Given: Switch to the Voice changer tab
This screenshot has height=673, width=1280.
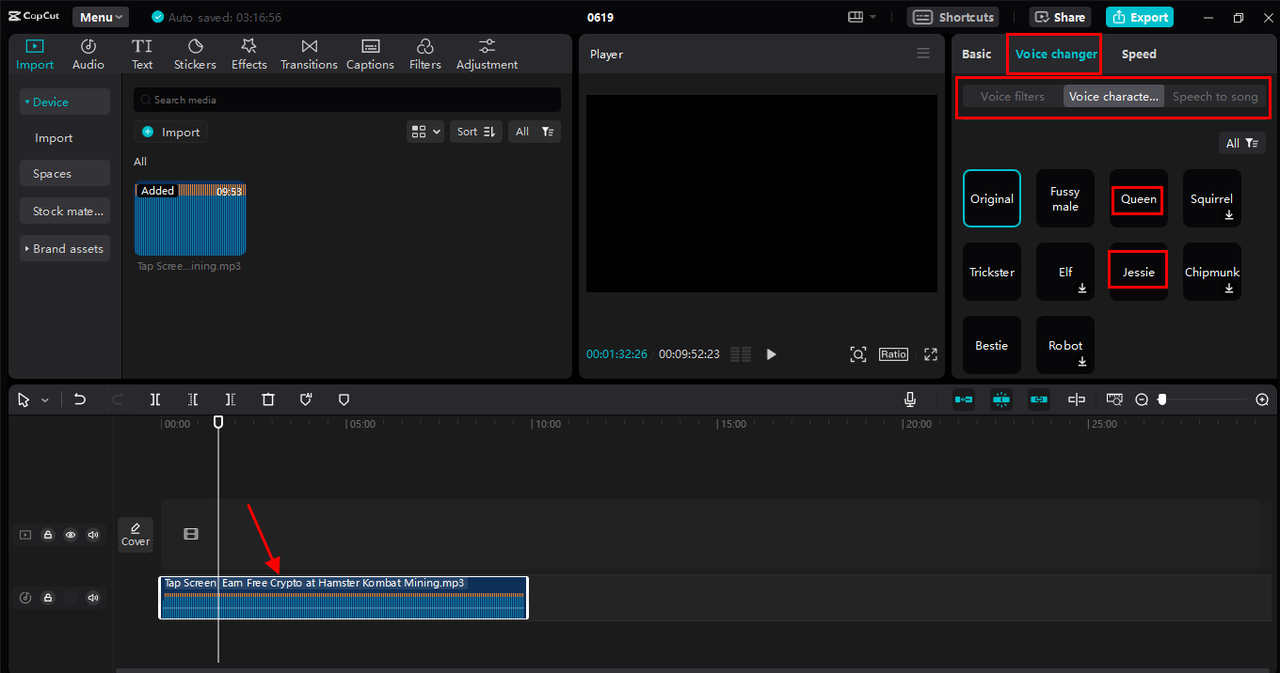Looking at the screenshot, I should [1056, 54].
